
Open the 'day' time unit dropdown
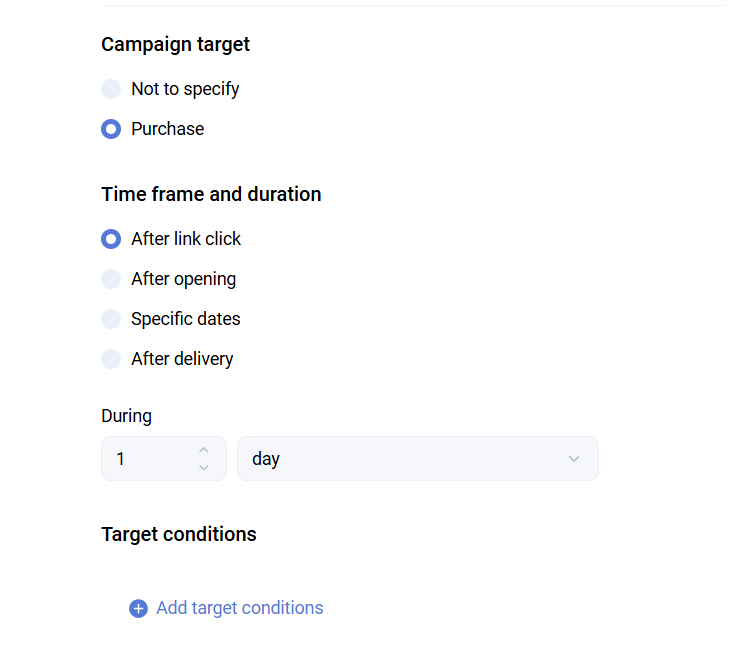[x=417, y=459]
